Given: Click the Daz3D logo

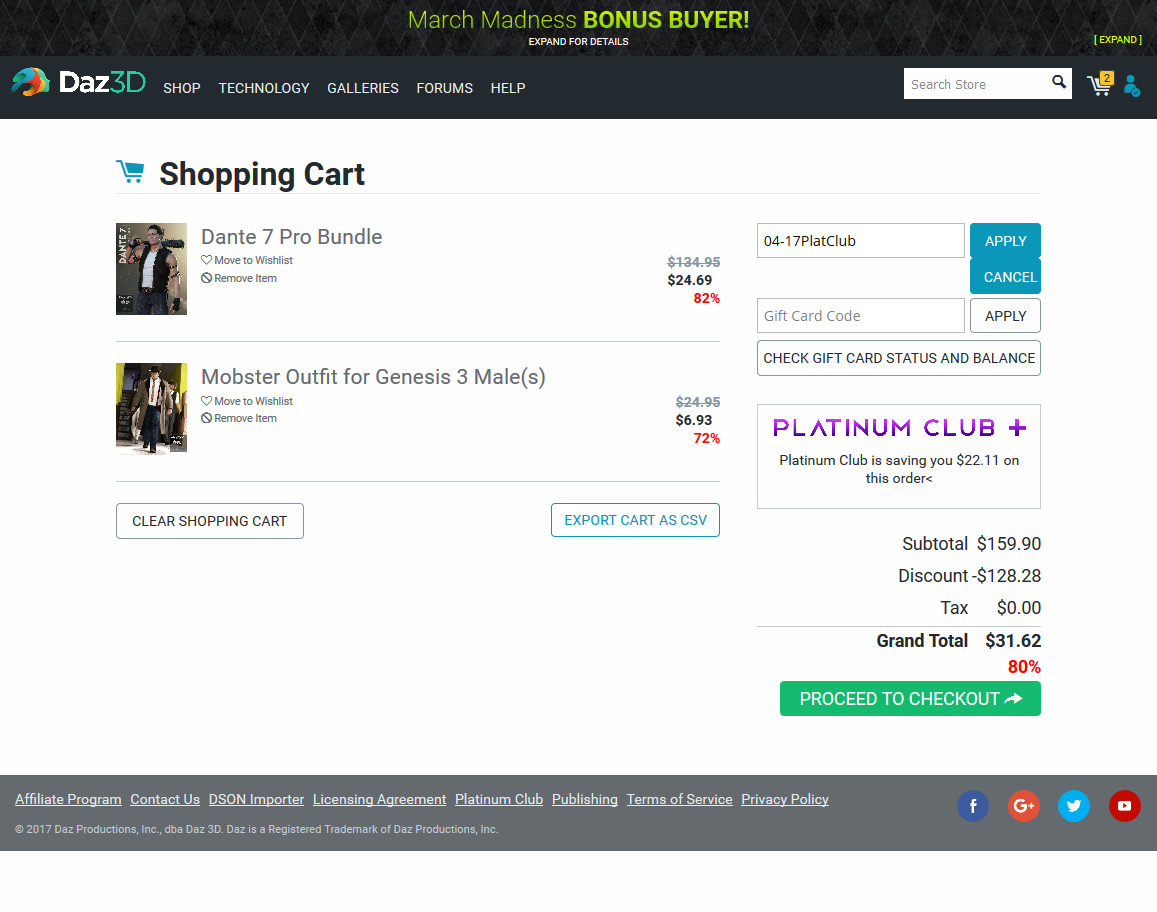Looking at the screenshot, I should (x=79, y=82).
